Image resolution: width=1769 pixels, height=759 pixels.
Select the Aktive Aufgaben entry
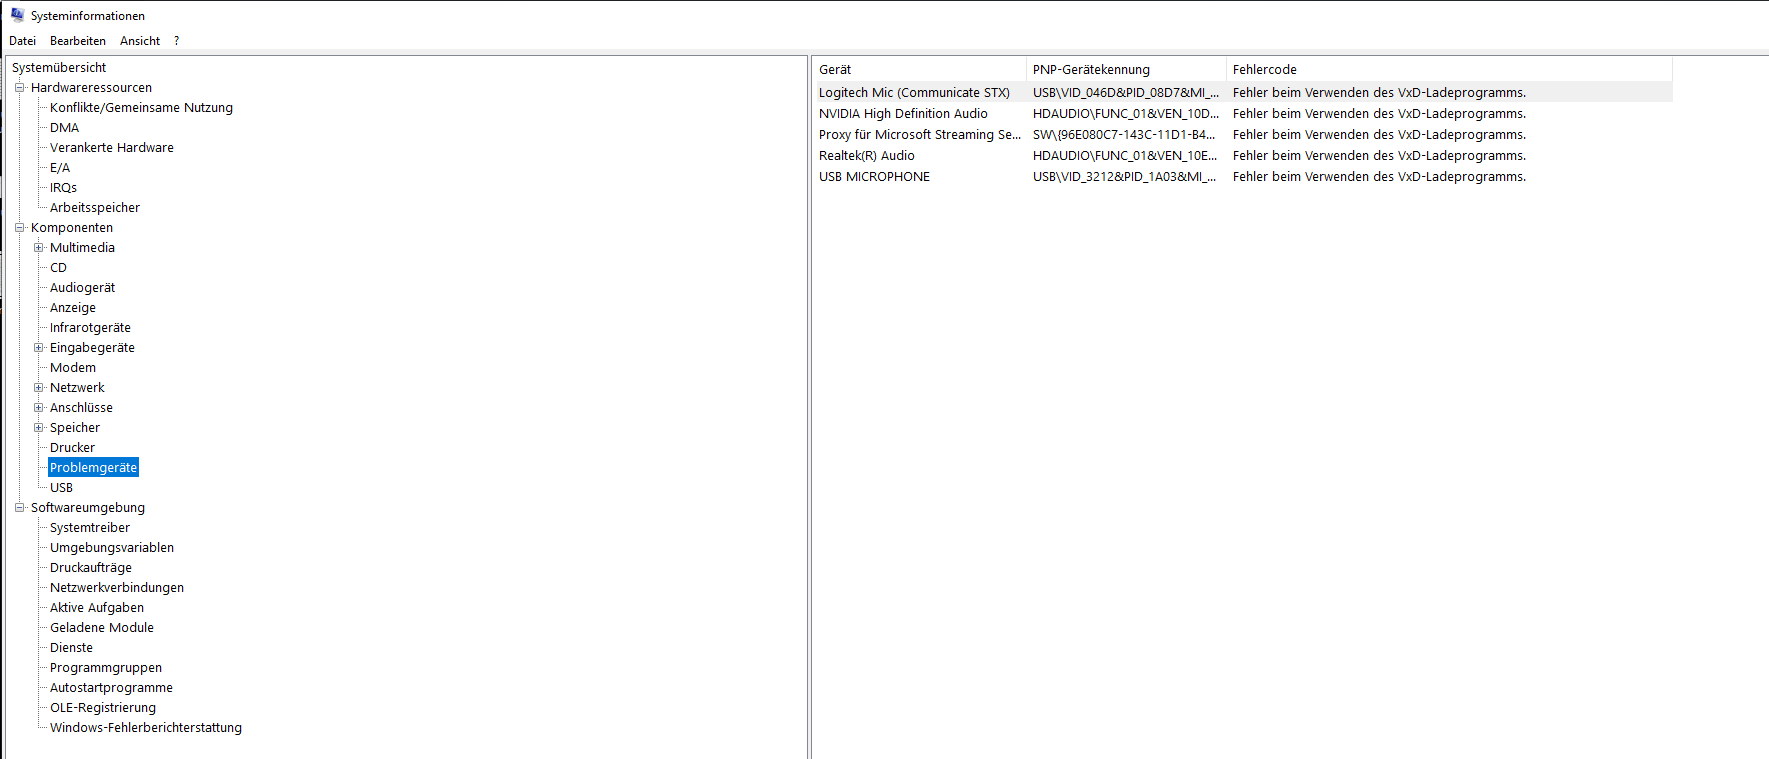click(x=97, y=608)
